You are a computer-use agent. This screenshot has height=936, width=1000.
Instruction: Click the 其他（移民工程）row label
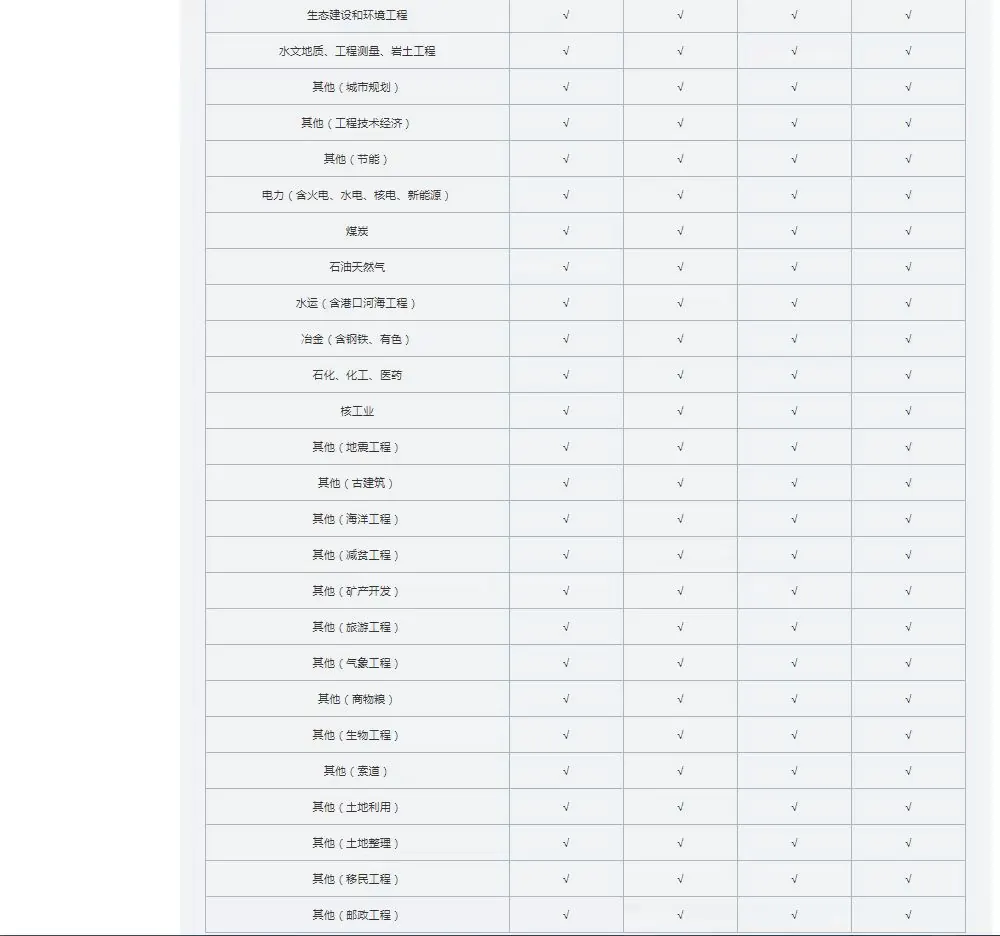click(357, 879)
